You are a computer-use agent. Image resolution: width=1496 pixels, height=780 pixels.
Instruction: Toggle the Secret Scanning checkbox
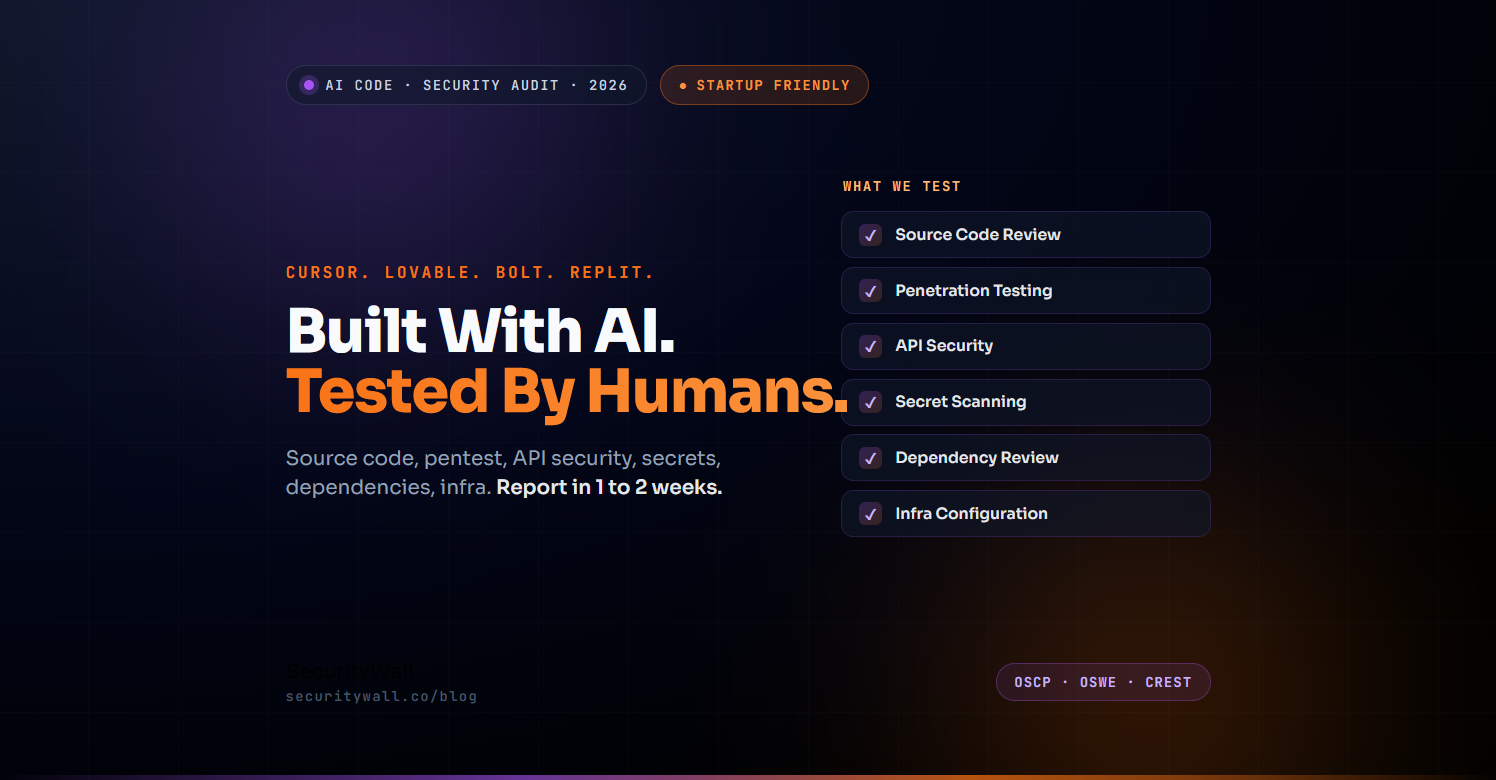coord(871,402)
